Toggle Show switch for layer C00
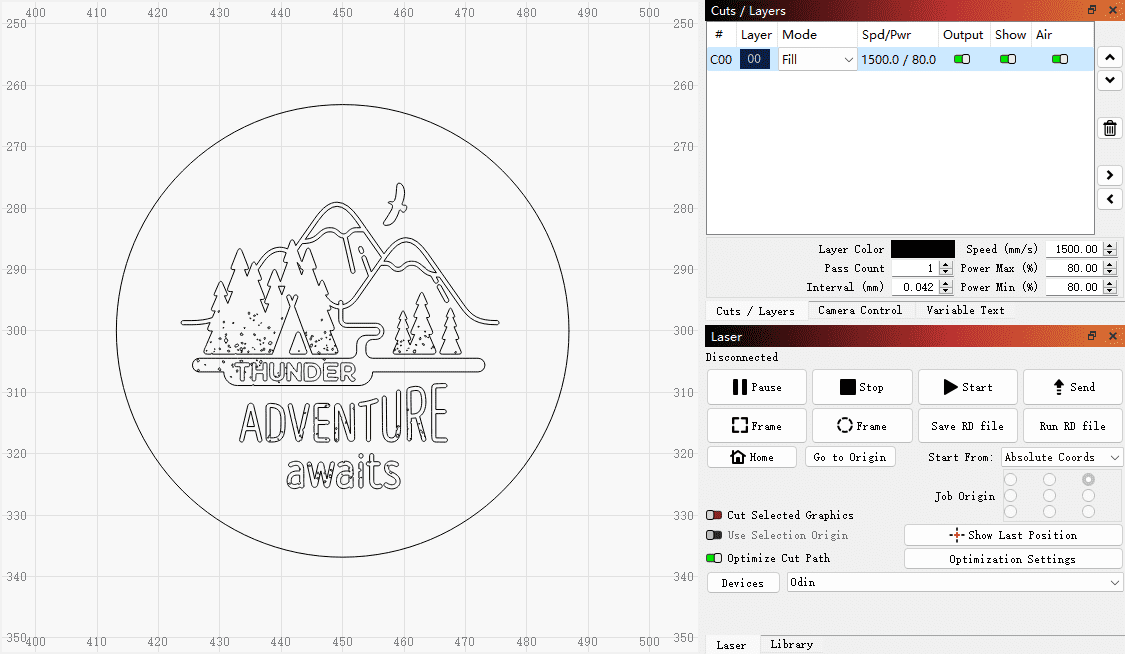The height and width of the screenshot is (654, 1125). point(1008,59)
